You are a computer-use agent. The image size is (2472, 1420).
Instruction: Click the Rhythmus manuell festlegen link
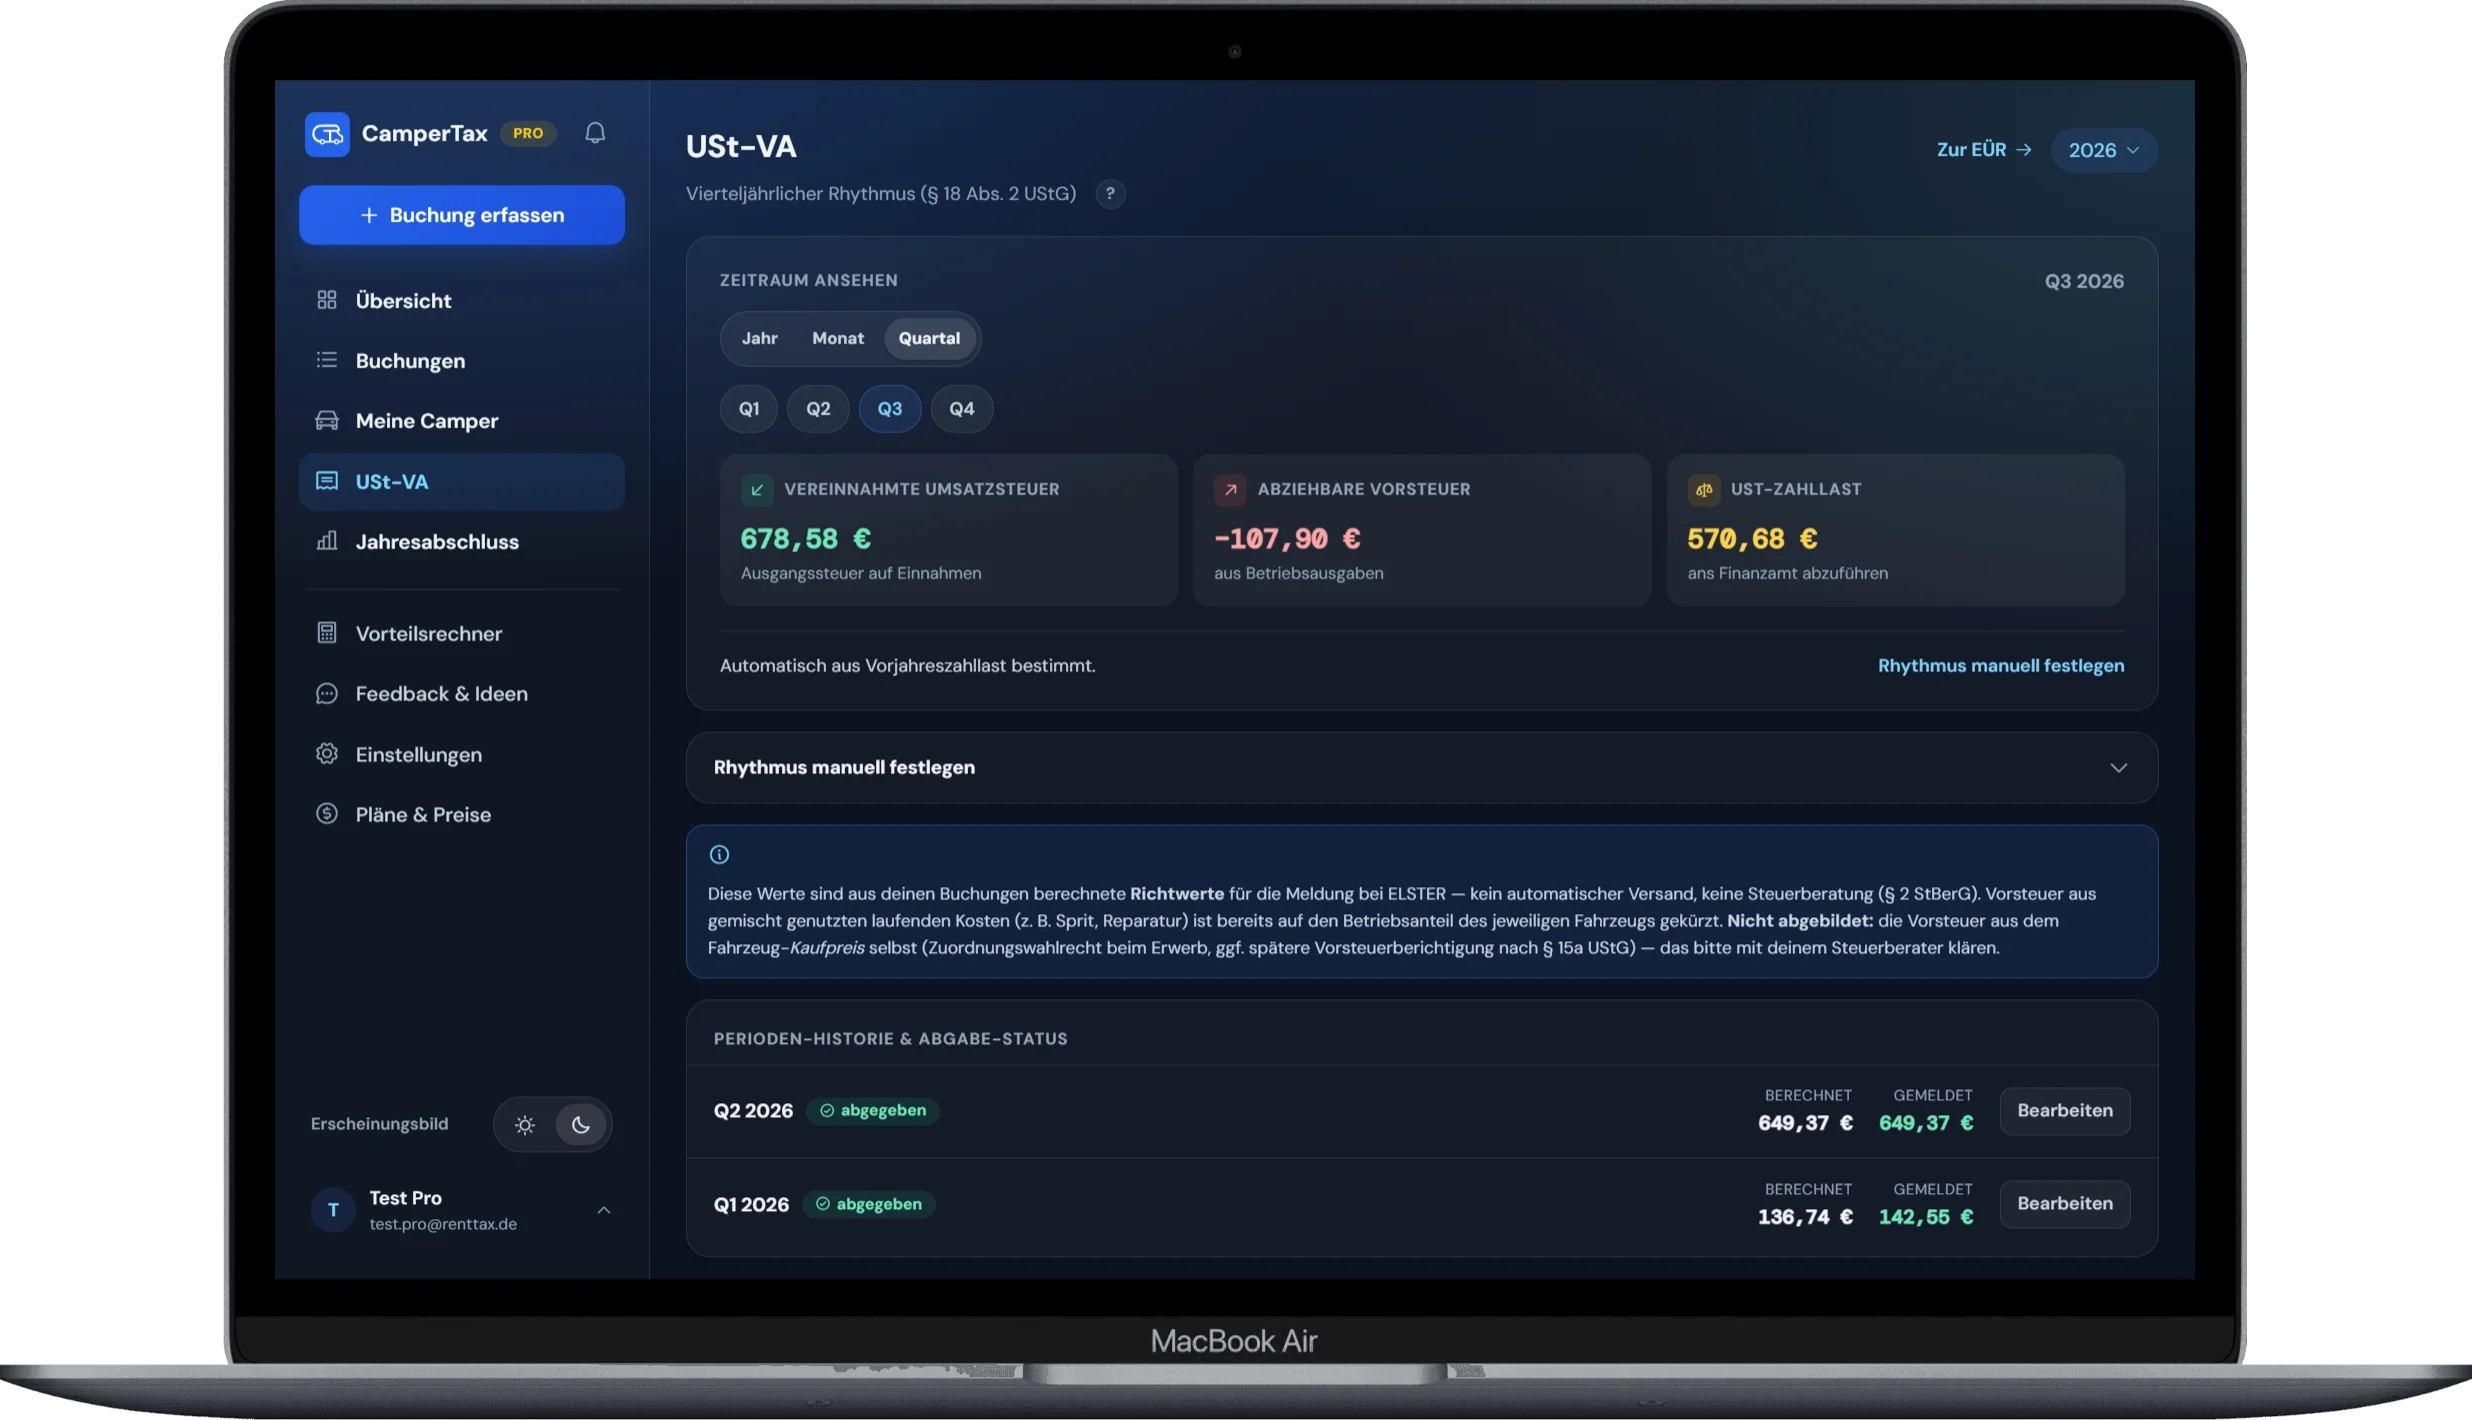(2001, 666)
